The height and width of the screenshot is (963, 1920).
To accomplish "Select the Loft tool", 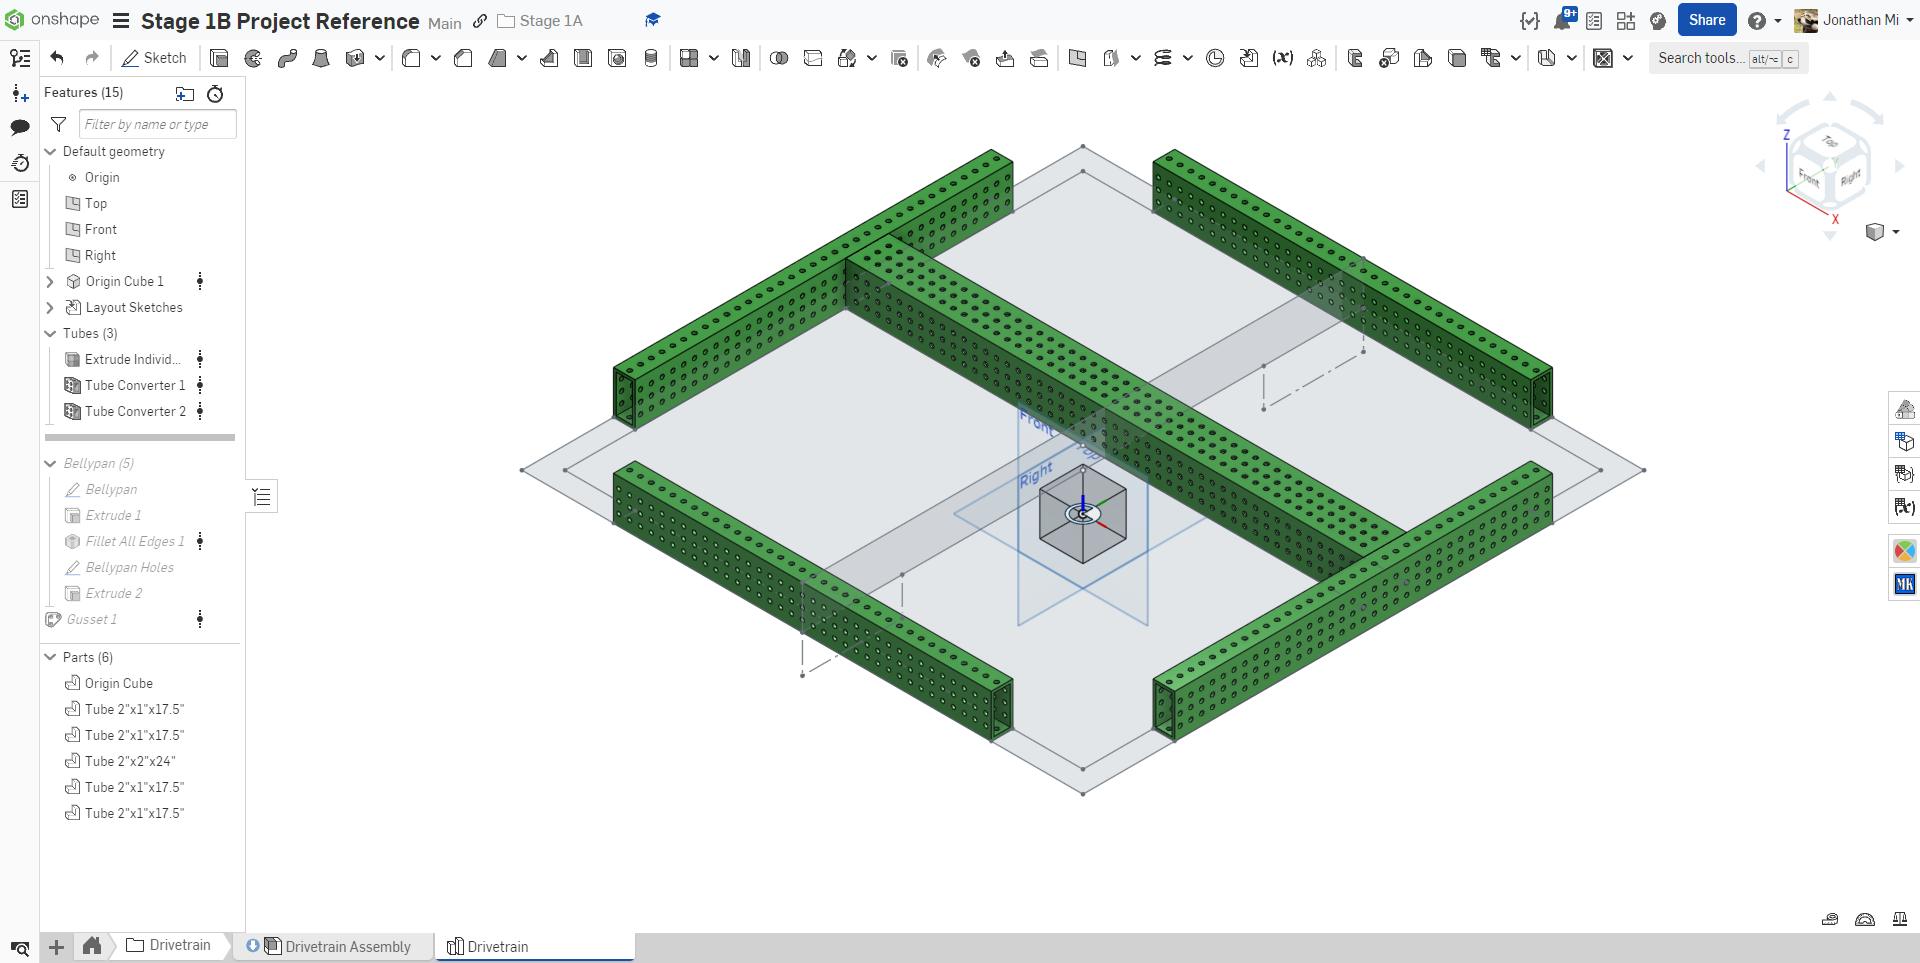I will click(321, 58).
